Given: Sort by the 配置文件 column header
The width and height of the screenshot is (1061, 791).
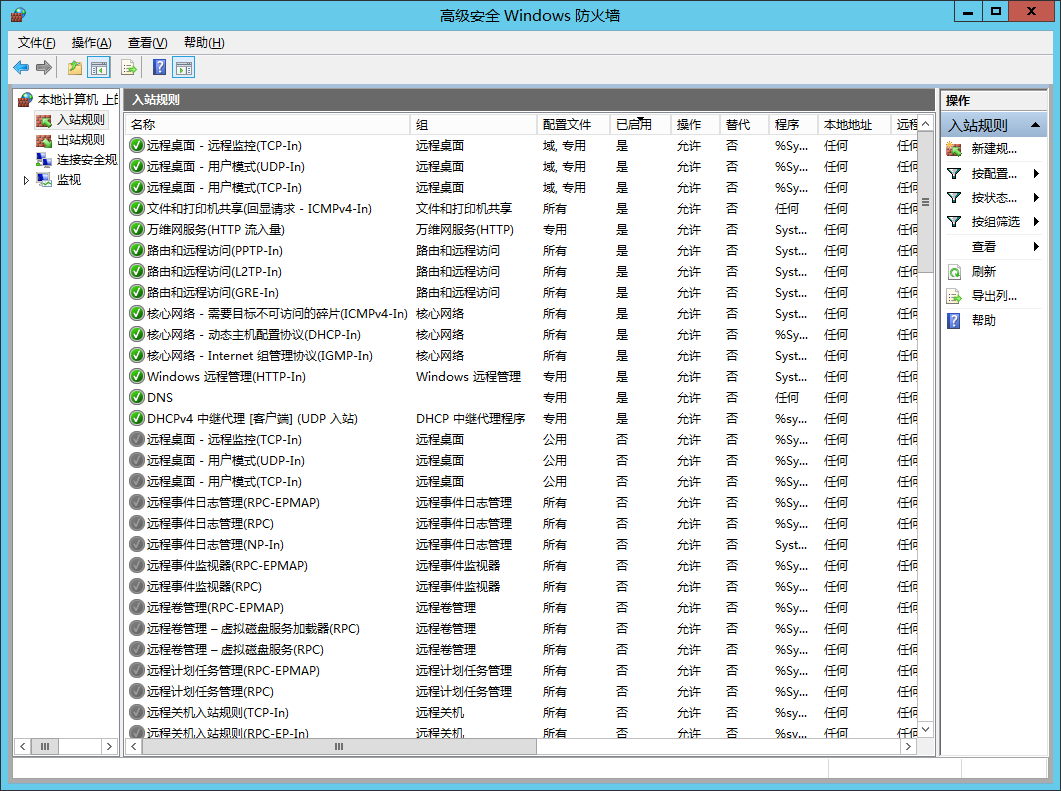Looking at the screenshot, I should pyautogui.click(x=573, y=125).
